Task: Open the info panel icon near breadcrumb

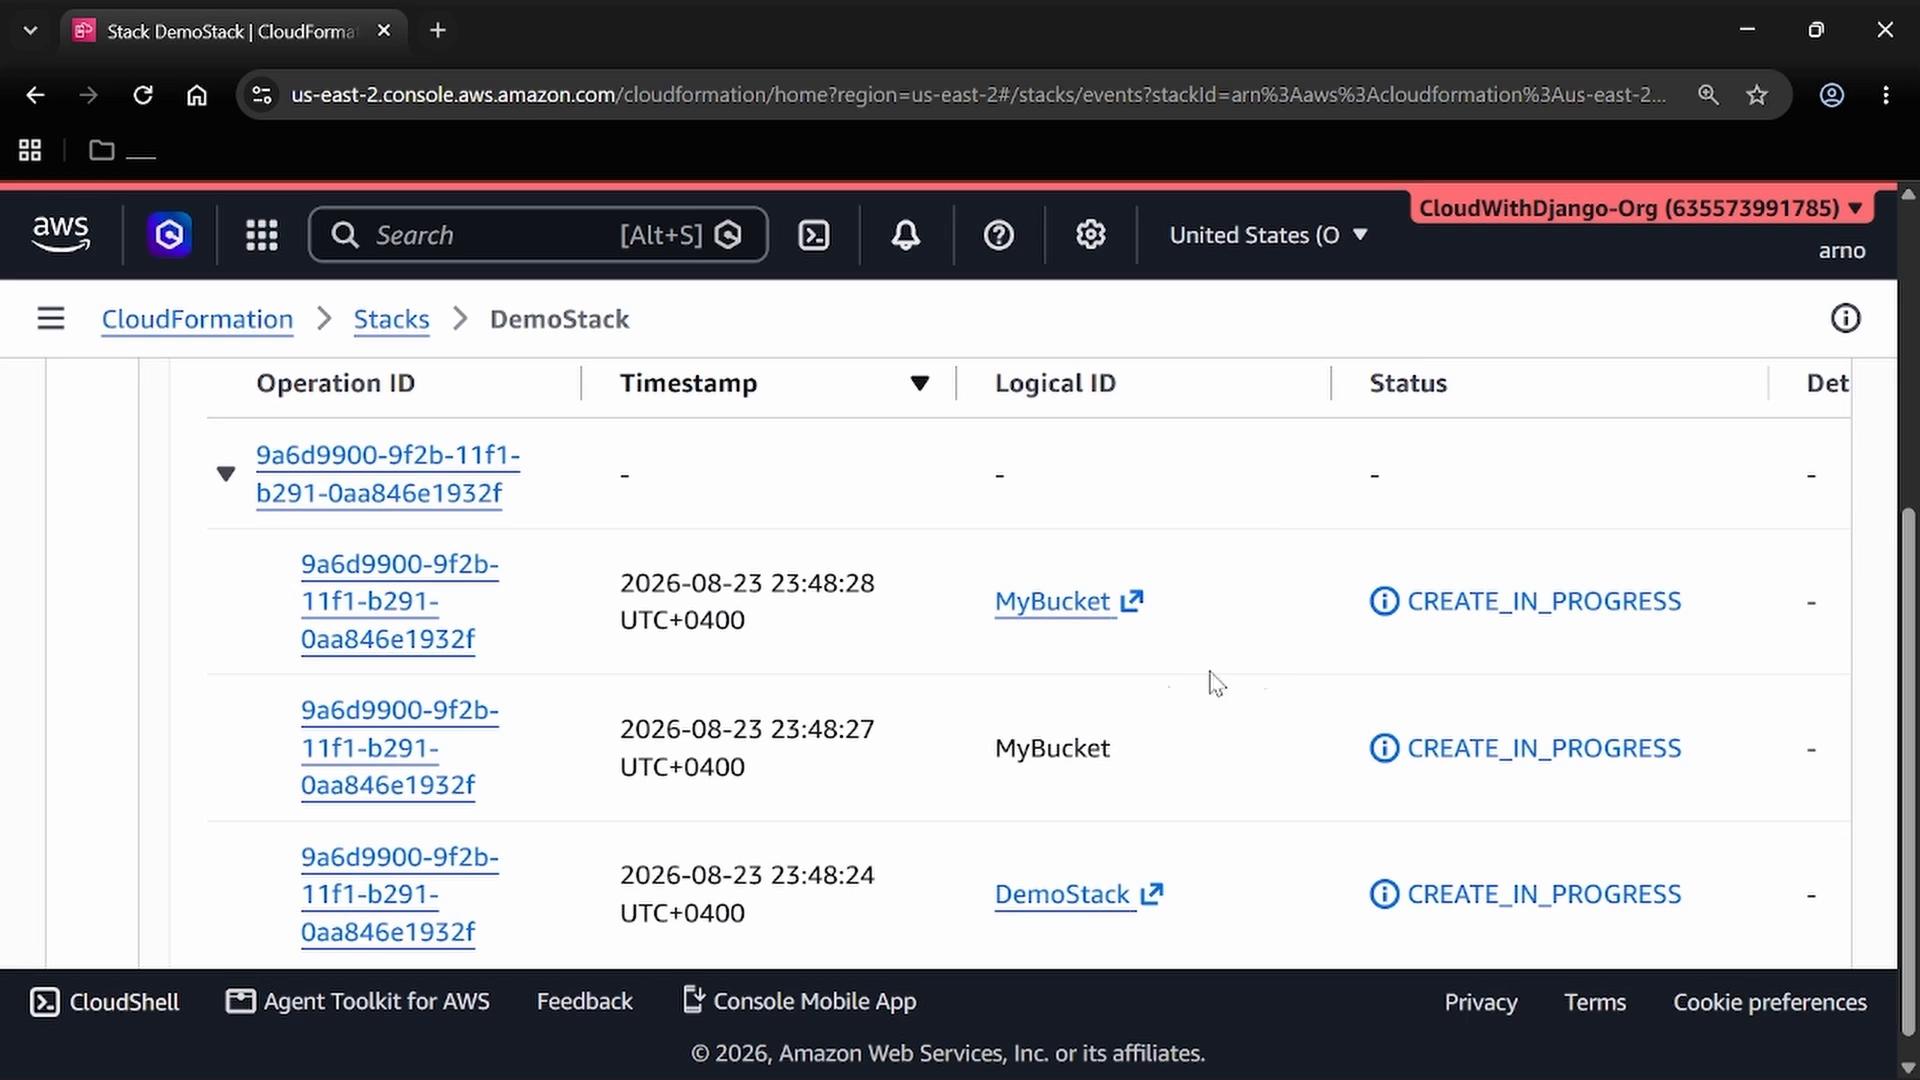Action: click(1846, 319)
